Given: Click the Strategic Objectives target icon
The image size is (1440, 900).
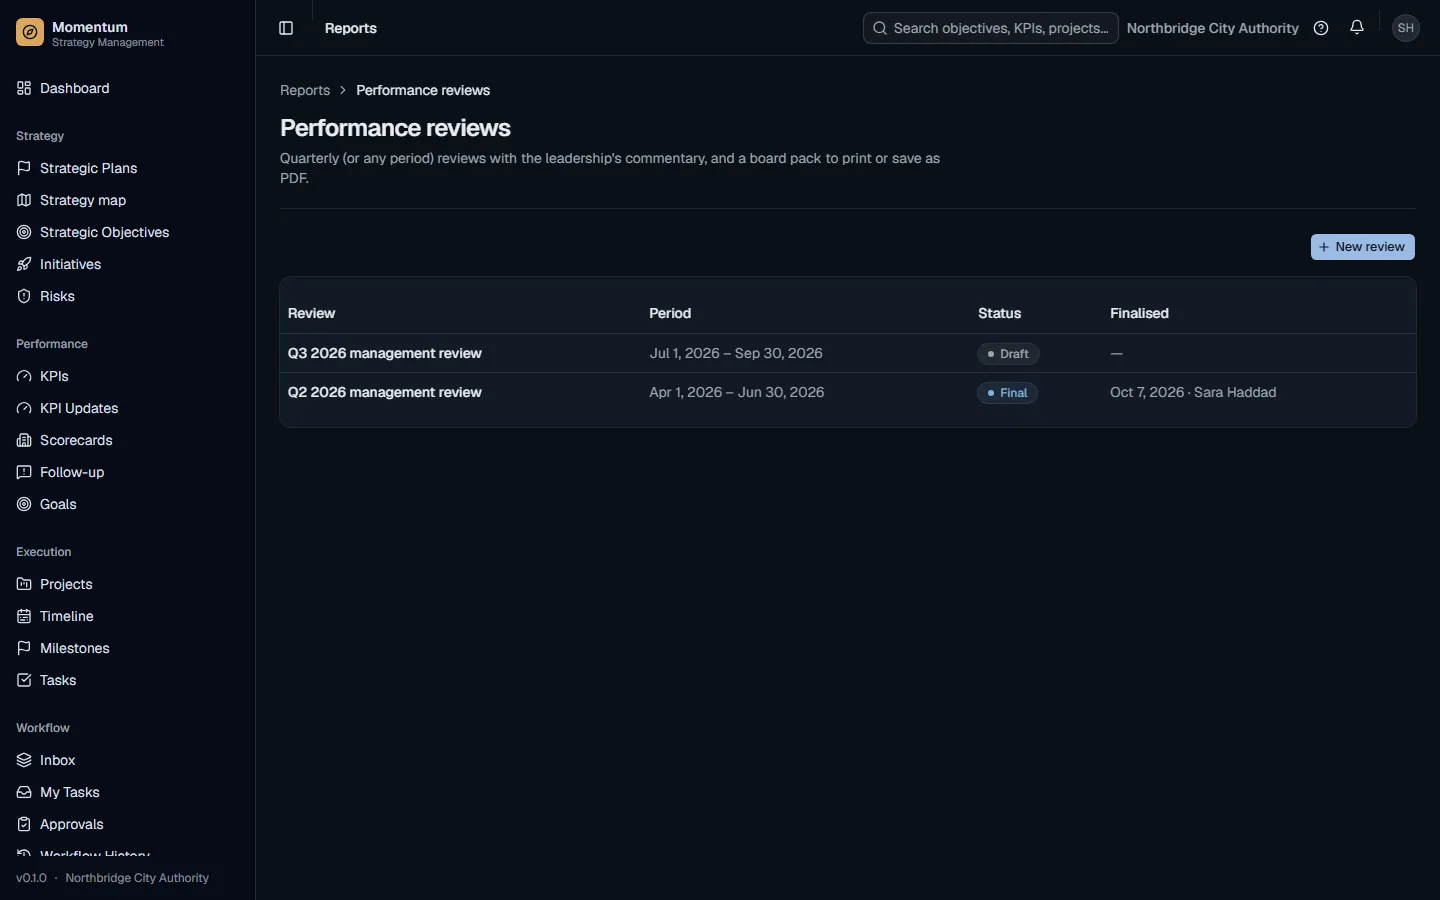Looking at the screenshot, I should pos(24,232).
